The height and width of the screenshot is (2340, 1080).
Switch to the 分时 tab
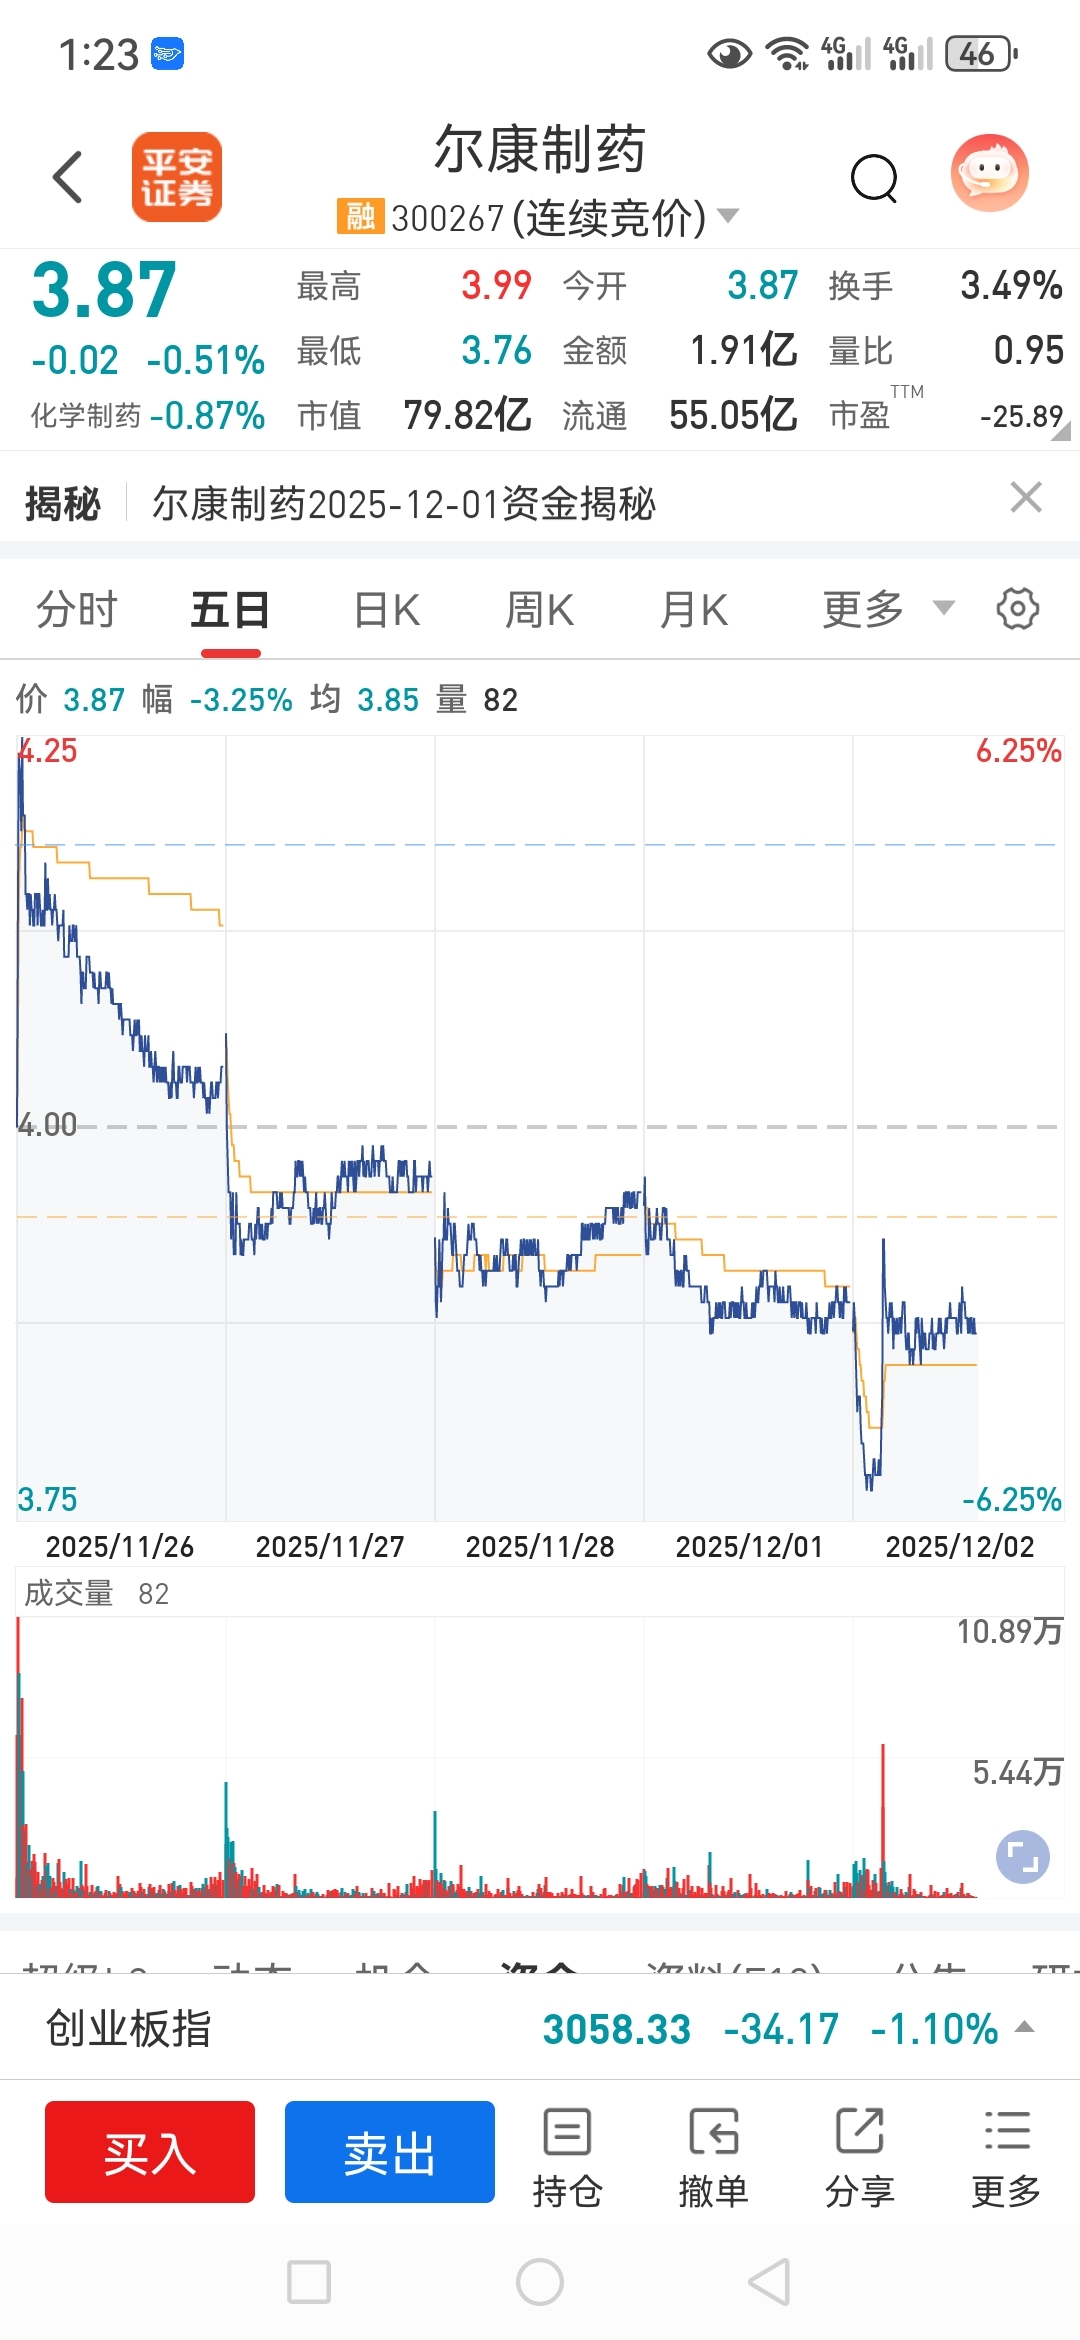point(77,609)
